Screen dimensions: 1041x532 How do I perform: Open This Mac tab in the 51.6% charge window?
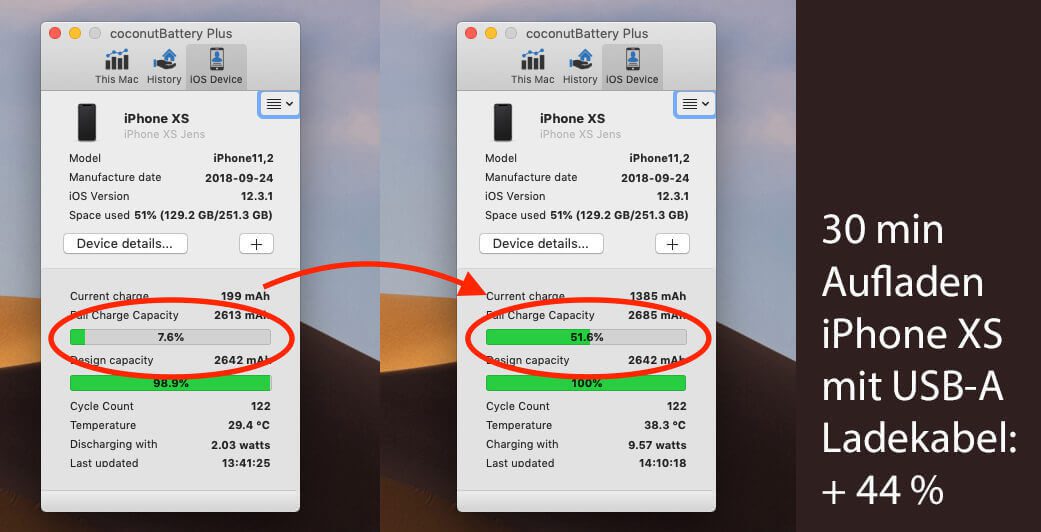(533, 66)
